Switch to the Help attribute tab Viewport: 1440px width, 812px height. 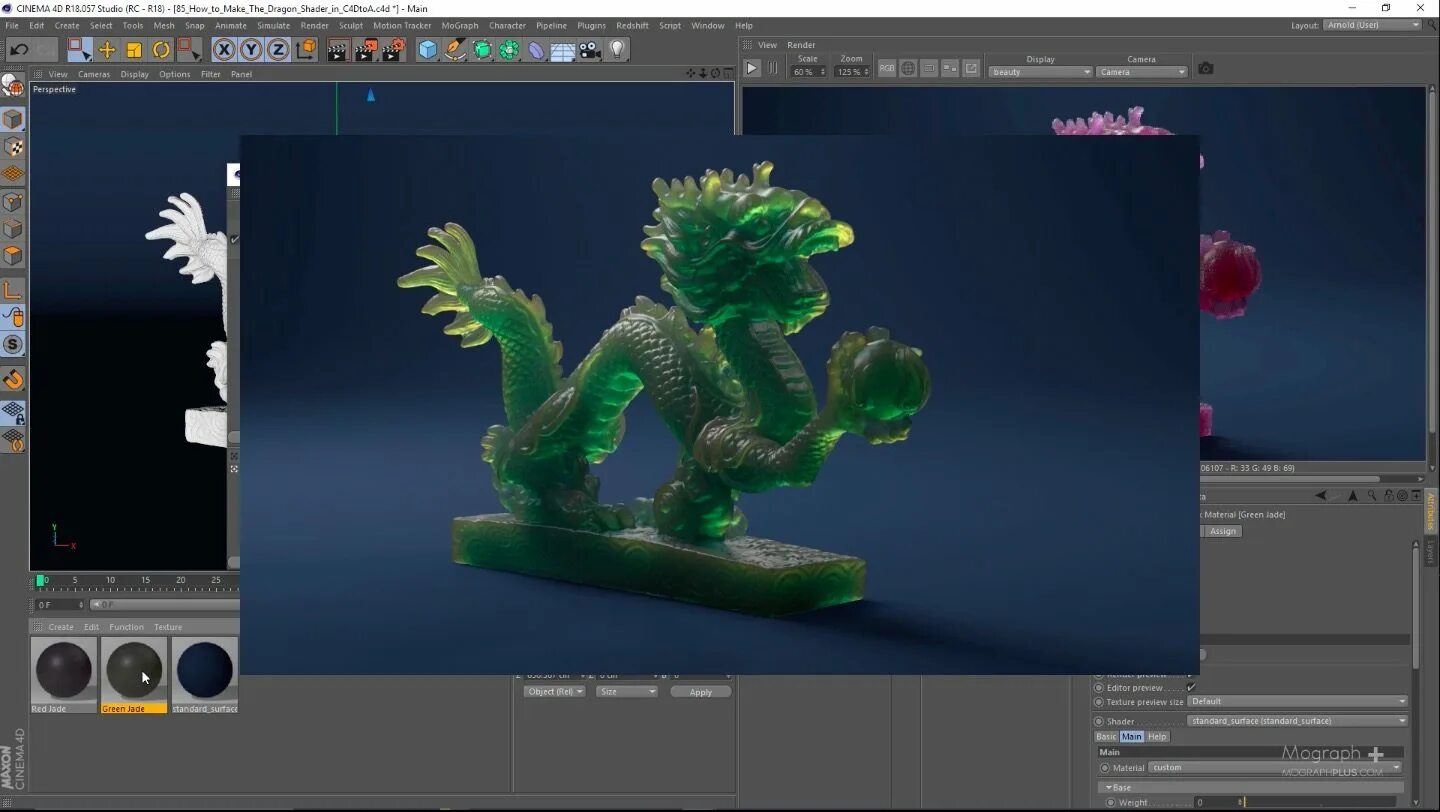tap(1157, 737)
